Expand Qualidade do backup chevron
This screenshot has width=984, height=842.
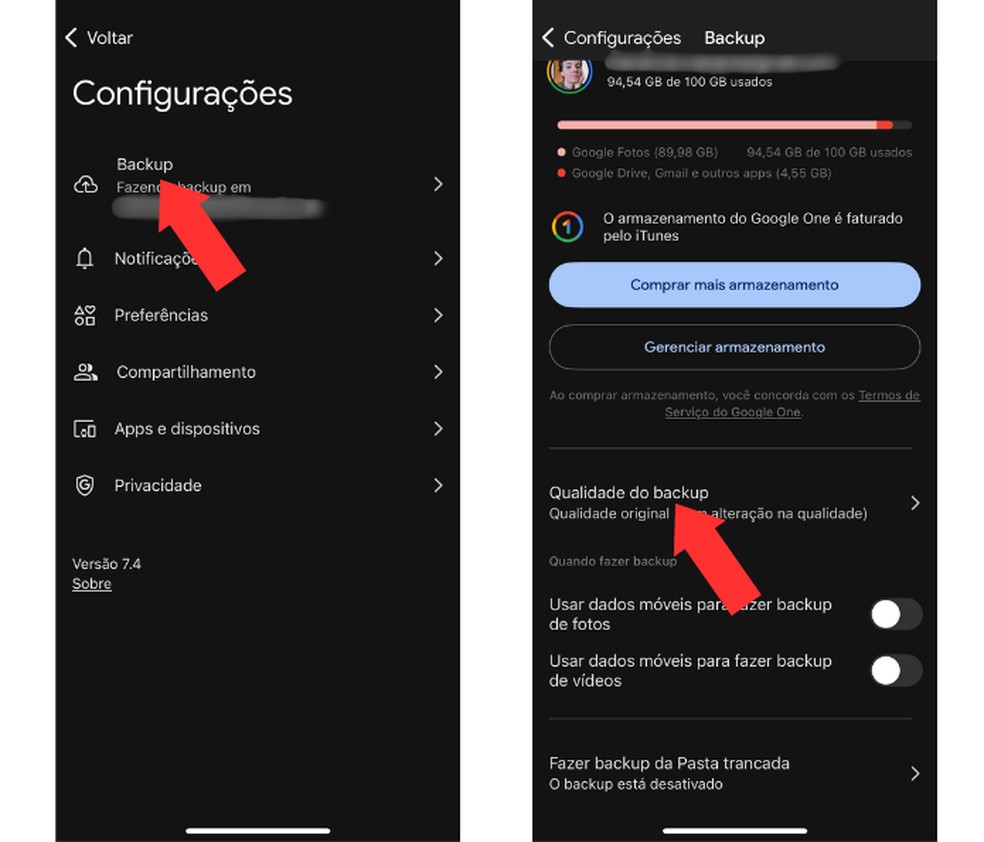click(915, 503)
